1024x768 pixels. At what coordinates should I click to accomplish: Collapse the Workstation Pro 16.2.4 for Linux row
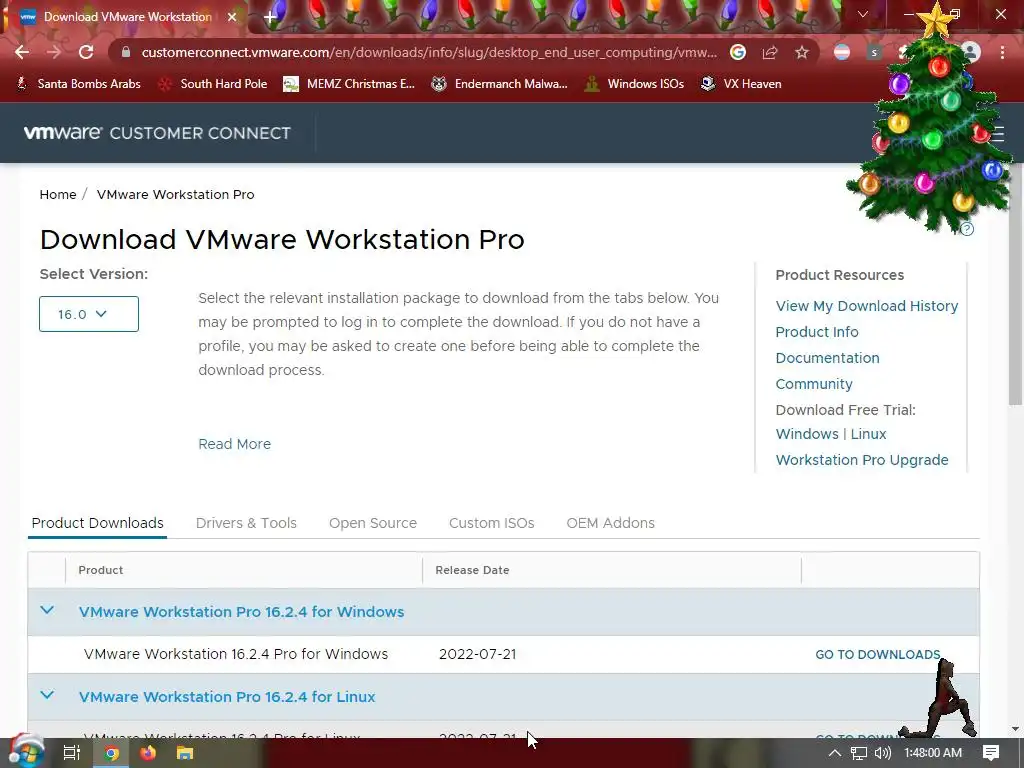pos(47,696)
